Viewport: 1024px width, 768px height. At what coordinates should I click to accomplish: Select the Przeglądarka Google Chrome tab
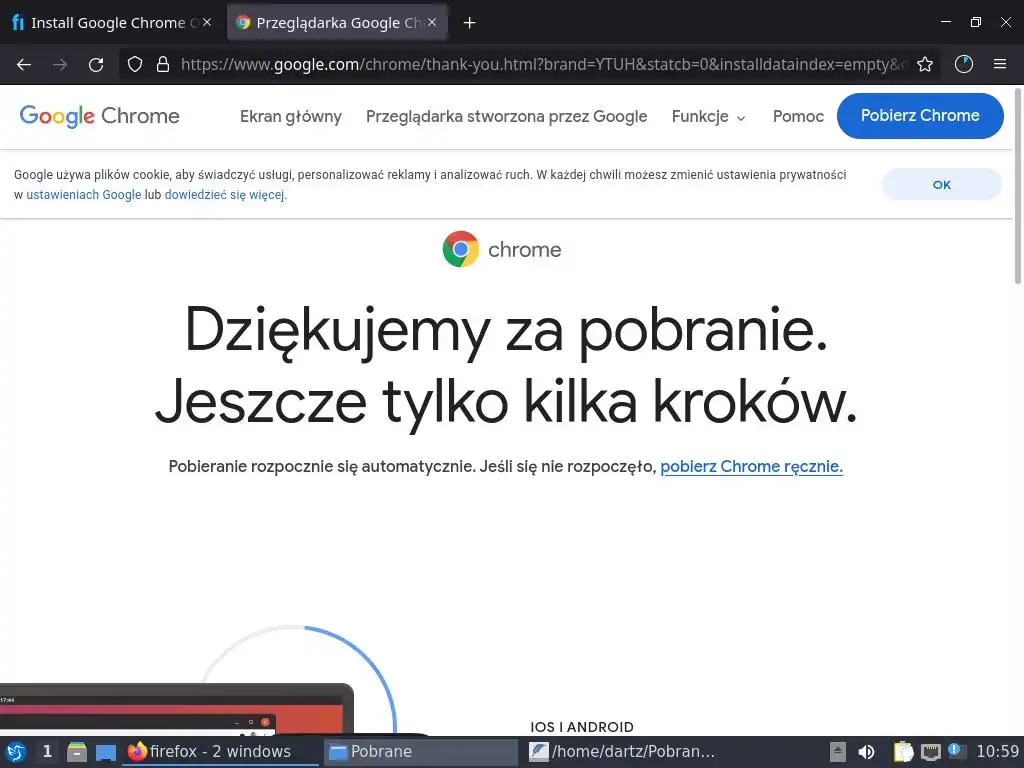[338, 23]
